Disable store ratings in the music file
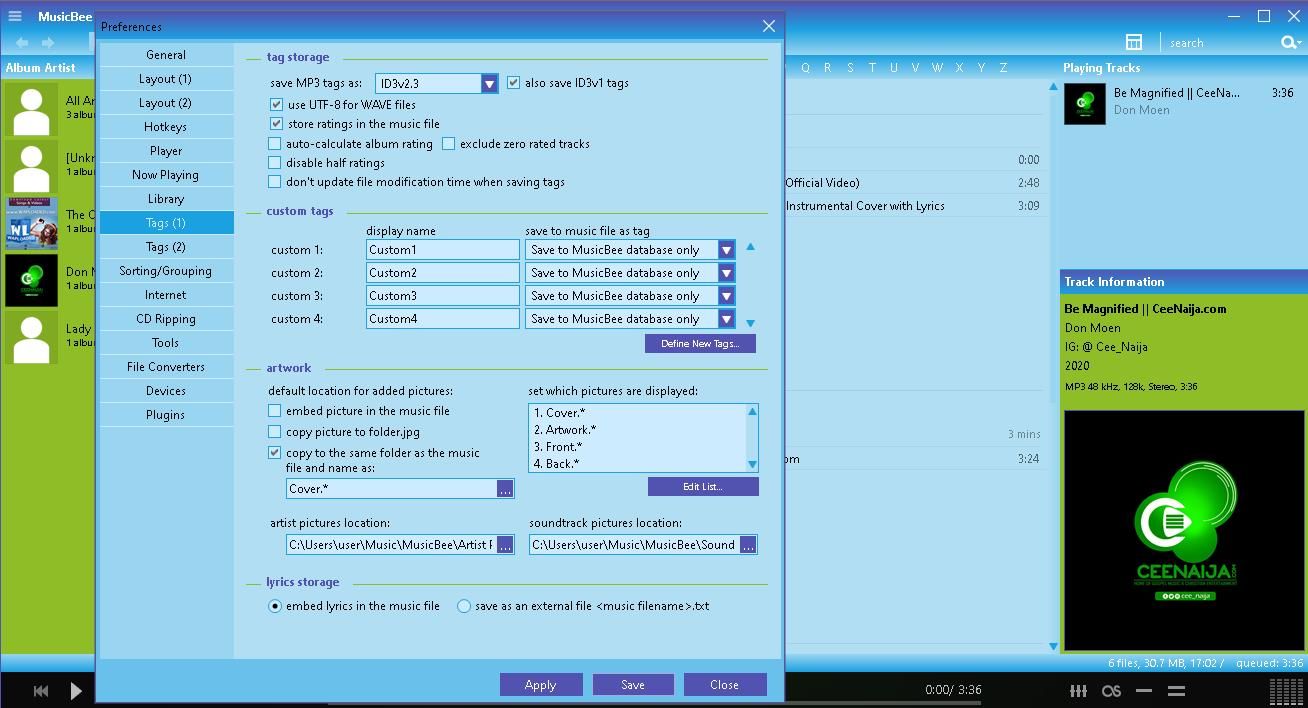Image resolution: width=1308 pixels, height=708 pixels. (x=274, y=123)
